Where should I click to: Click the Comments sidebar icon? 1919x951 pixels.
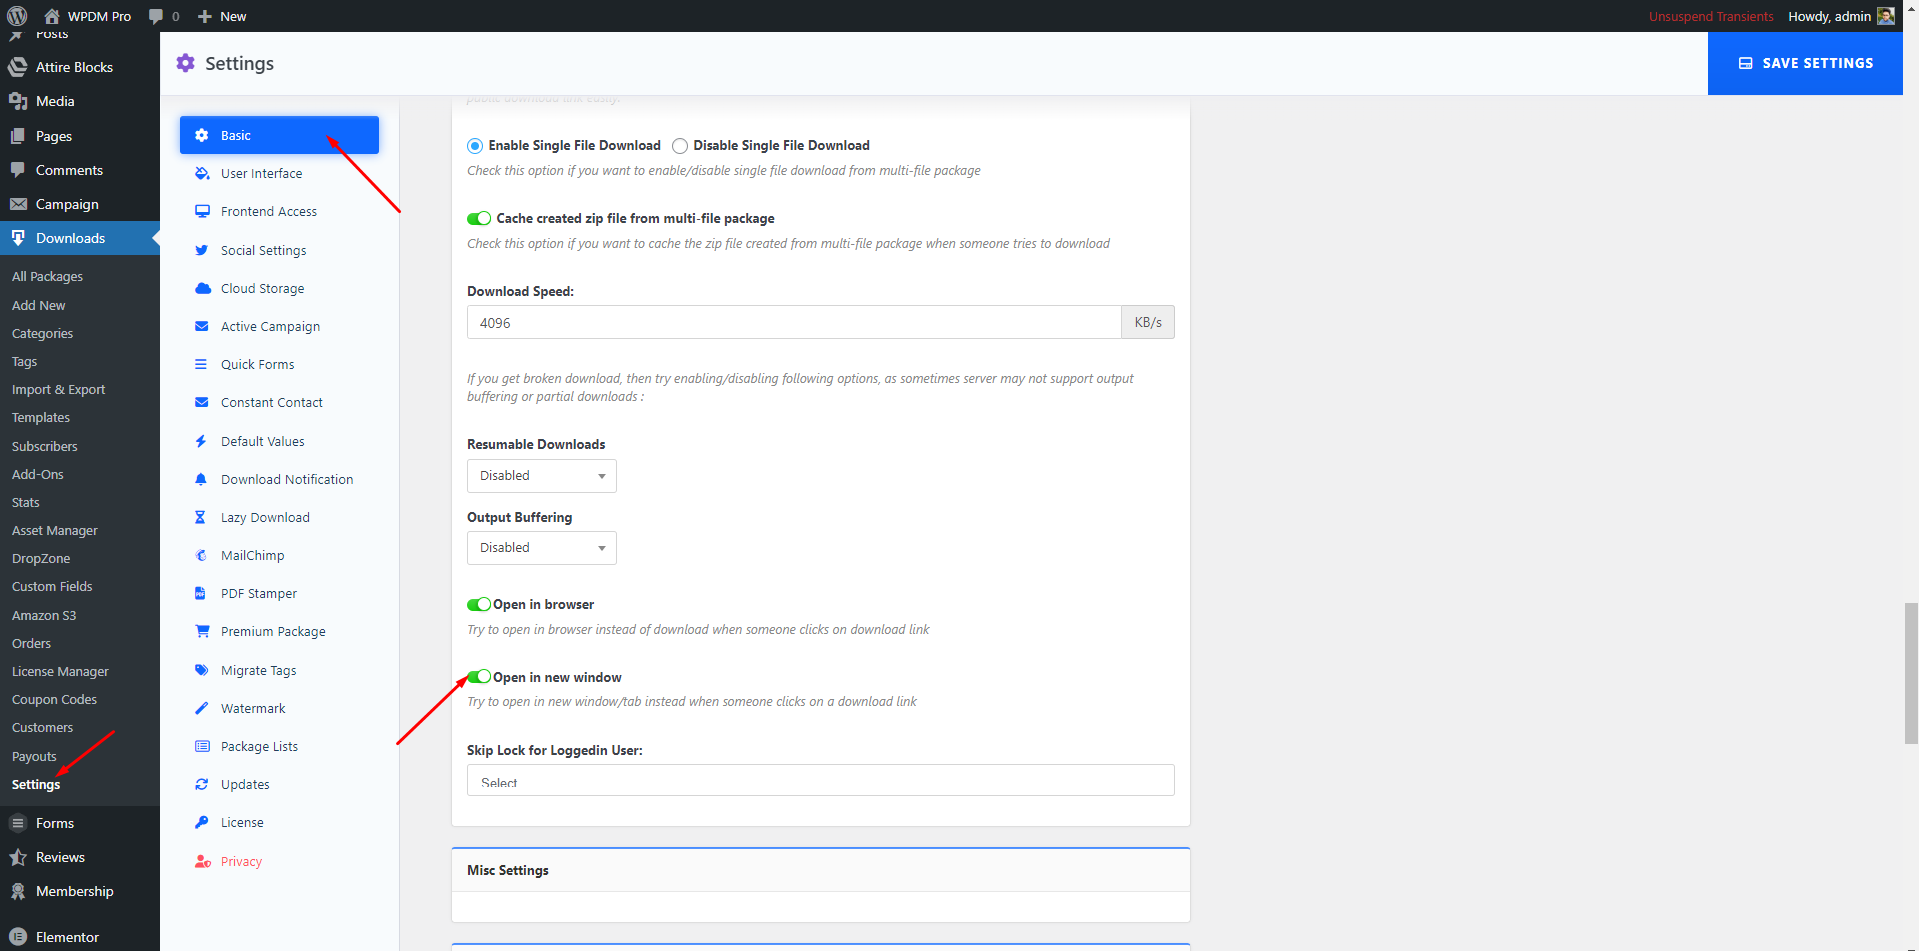18,170
